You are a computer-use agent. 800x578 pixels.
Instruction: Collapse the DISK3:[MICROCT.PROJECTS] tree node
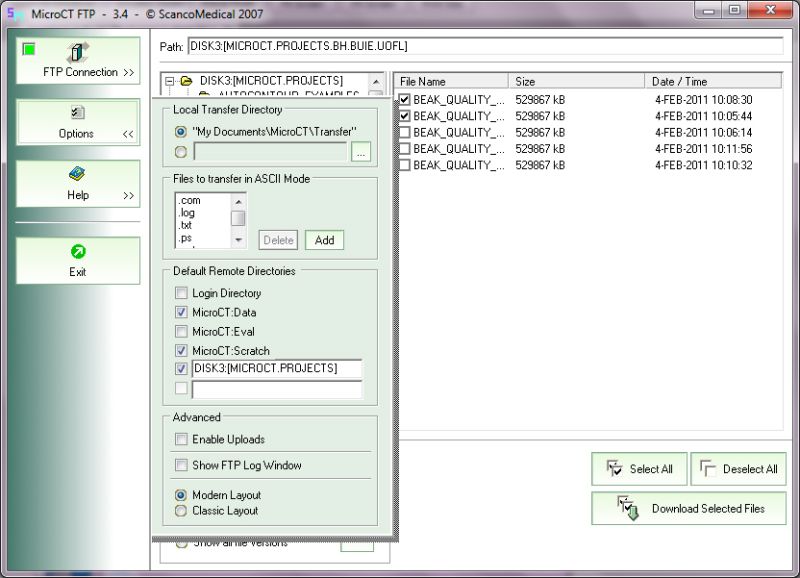point(169,81)
